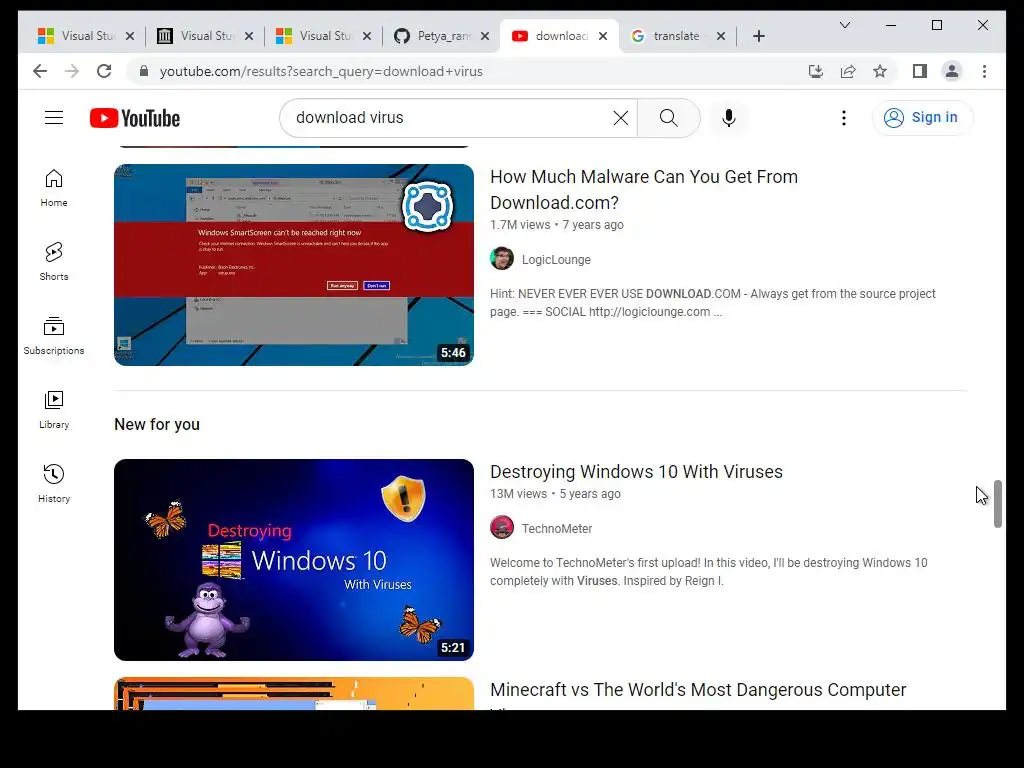
Task: Go back with the browser back arrow
Action: 40,71
